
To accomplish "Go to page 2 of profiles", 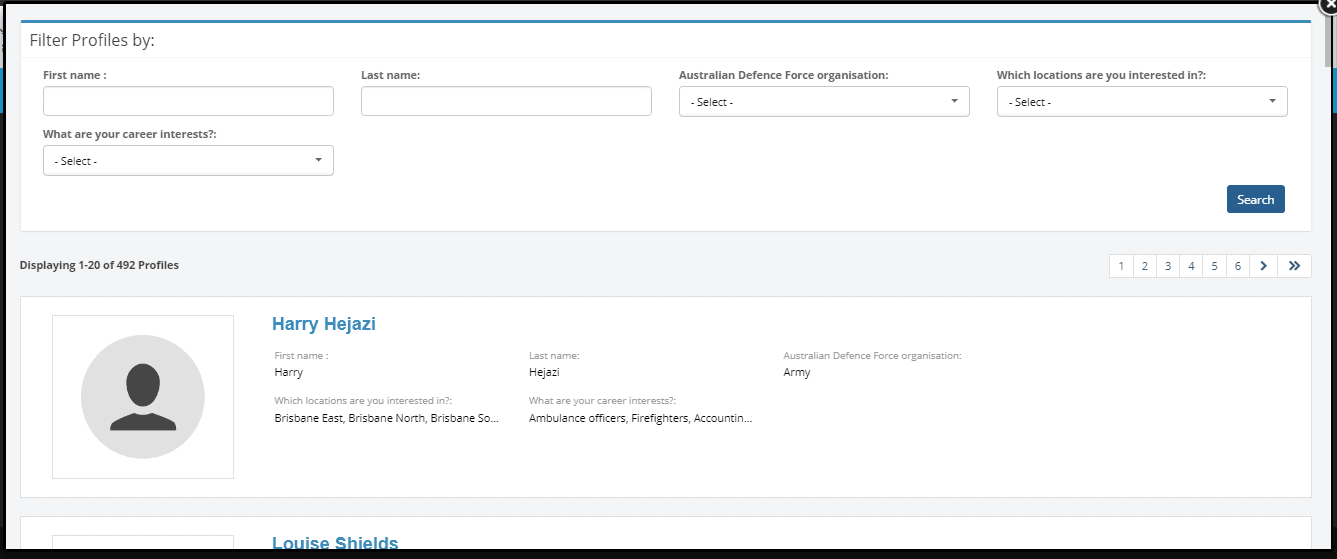I will click(x=1145, y=266).
